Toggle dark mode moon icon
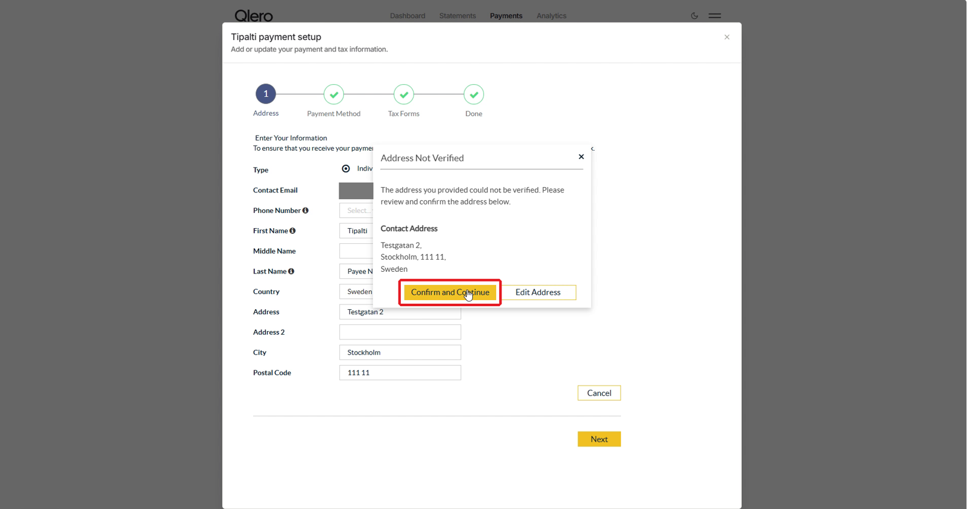This screenshot has height=509, width=969. (x=694, y=15)
